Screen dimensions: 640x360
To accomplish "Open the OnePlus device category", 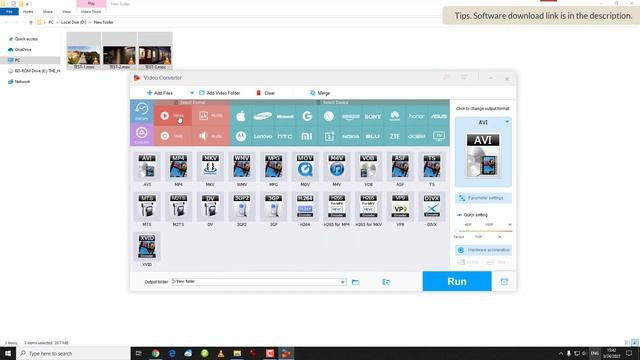I will pos(329,136).
